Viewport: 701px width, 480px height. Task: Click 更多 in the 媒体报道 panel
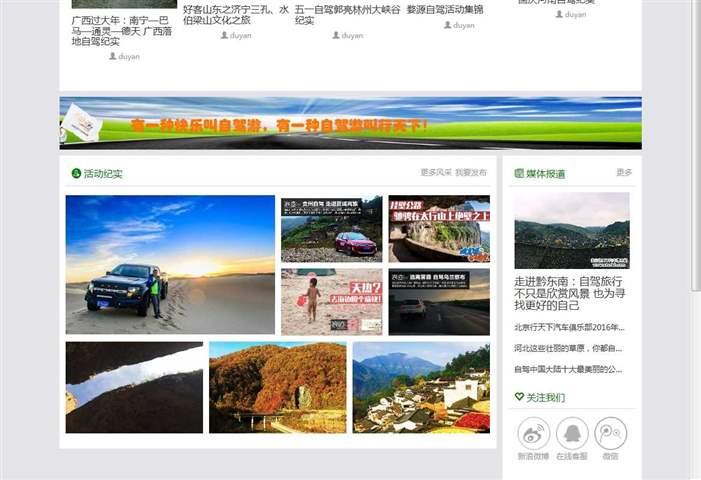(624, 172)
